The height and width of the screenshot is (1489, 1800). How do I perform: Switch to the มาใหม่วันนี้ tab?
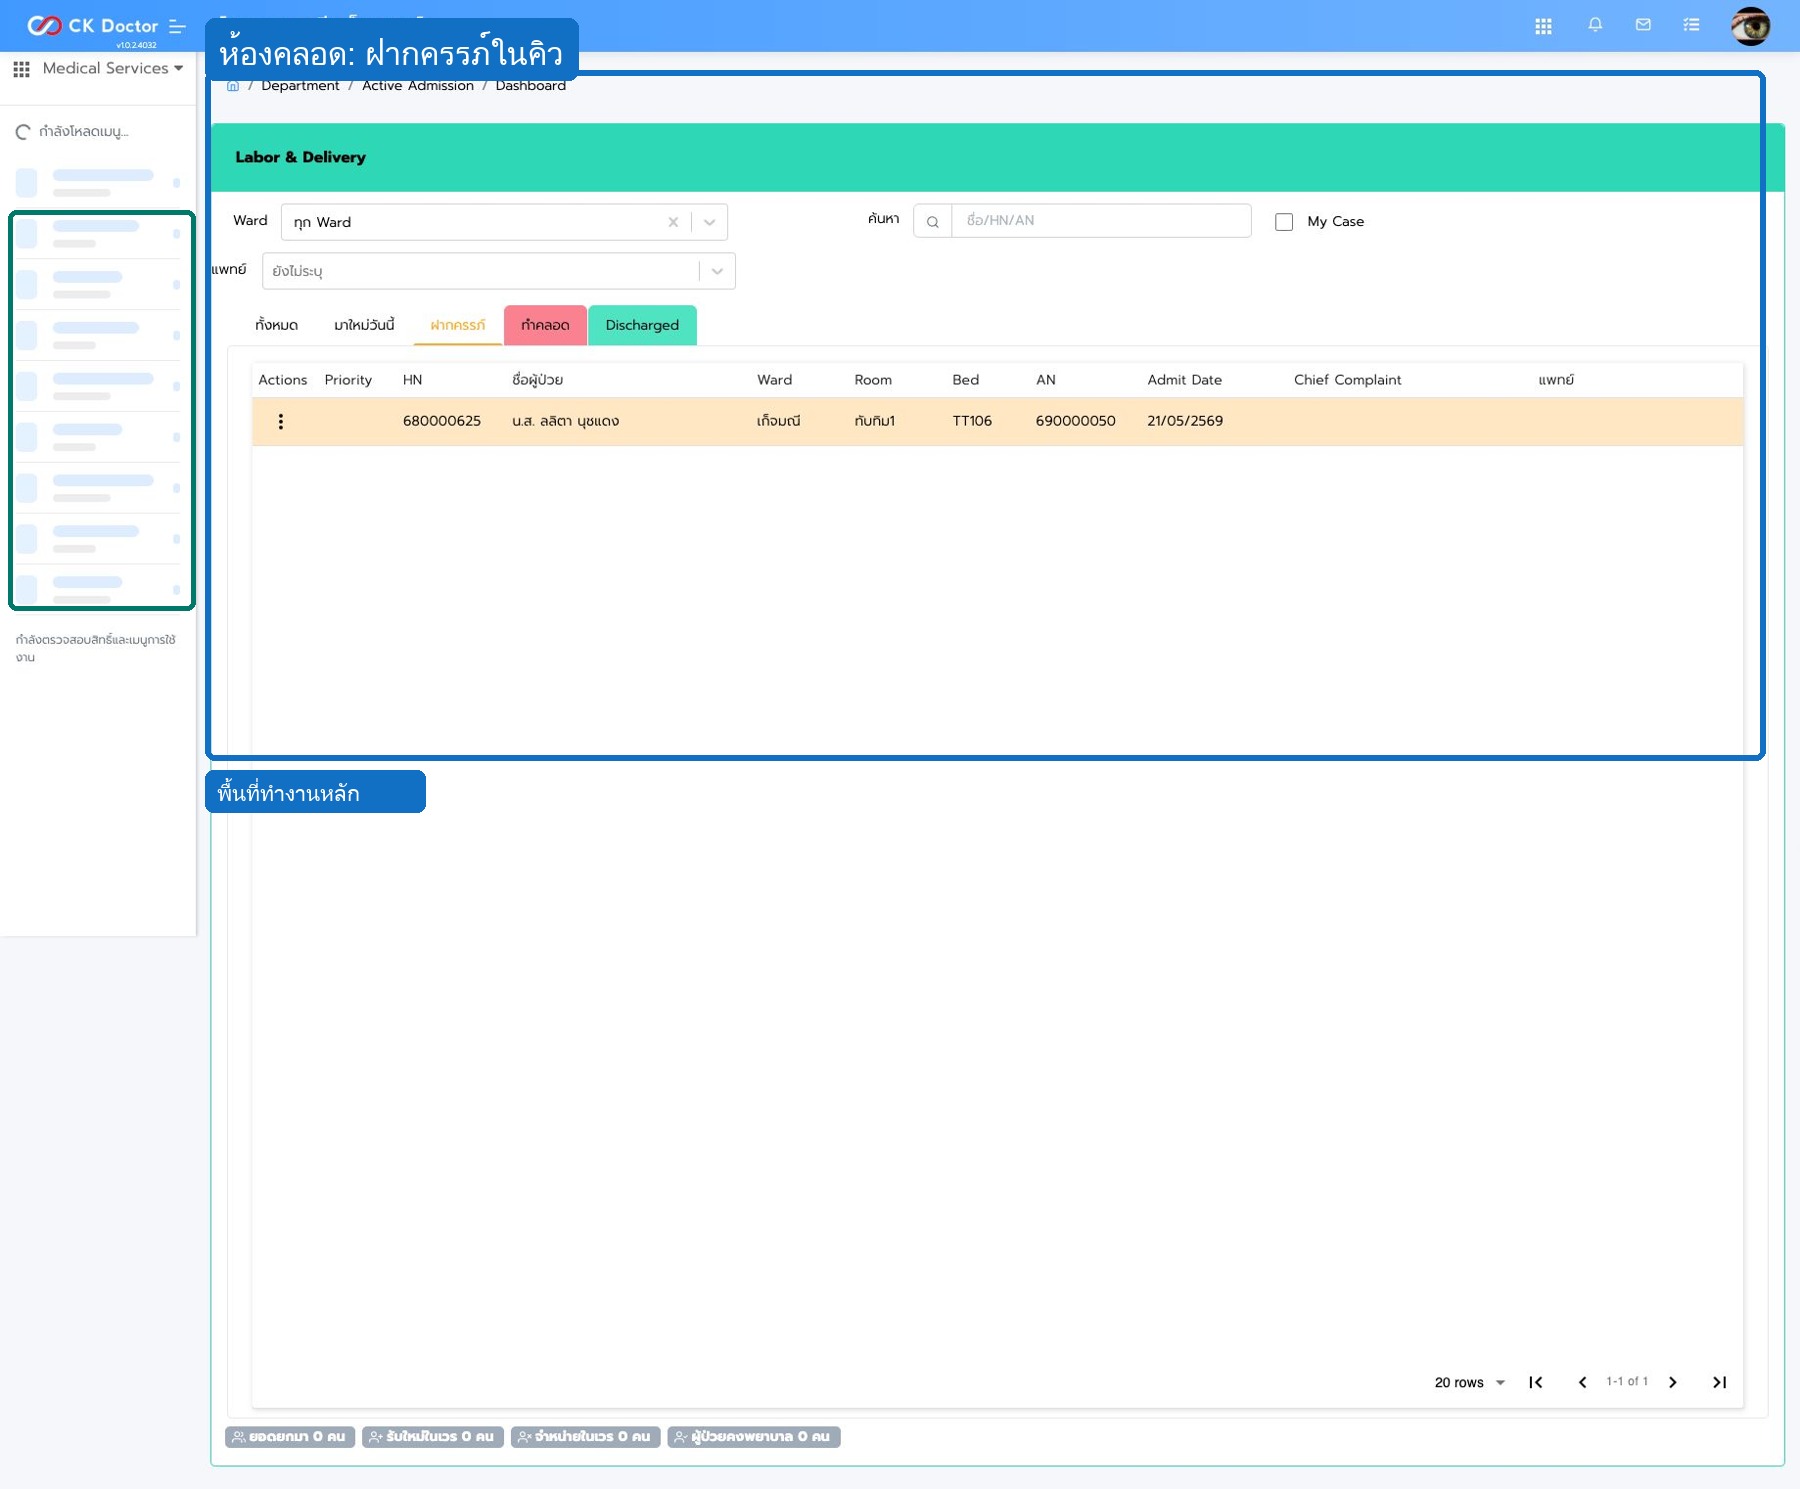point(364,325)
